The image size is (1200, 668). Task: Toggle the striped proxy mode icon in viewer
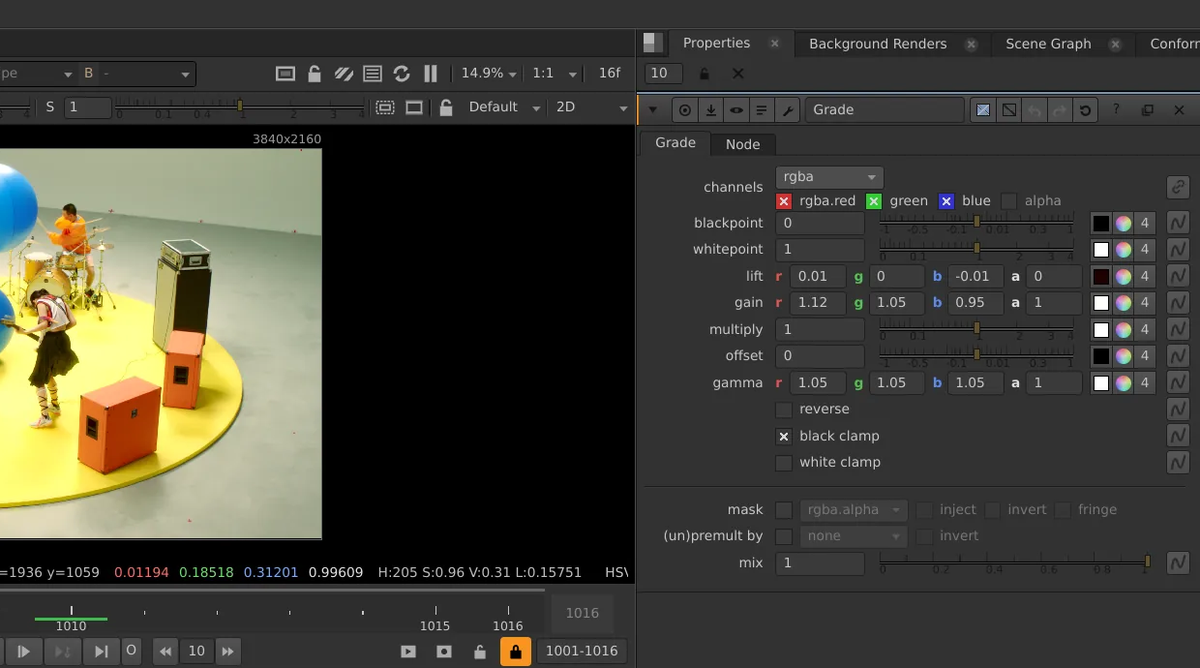coord(343,74)
